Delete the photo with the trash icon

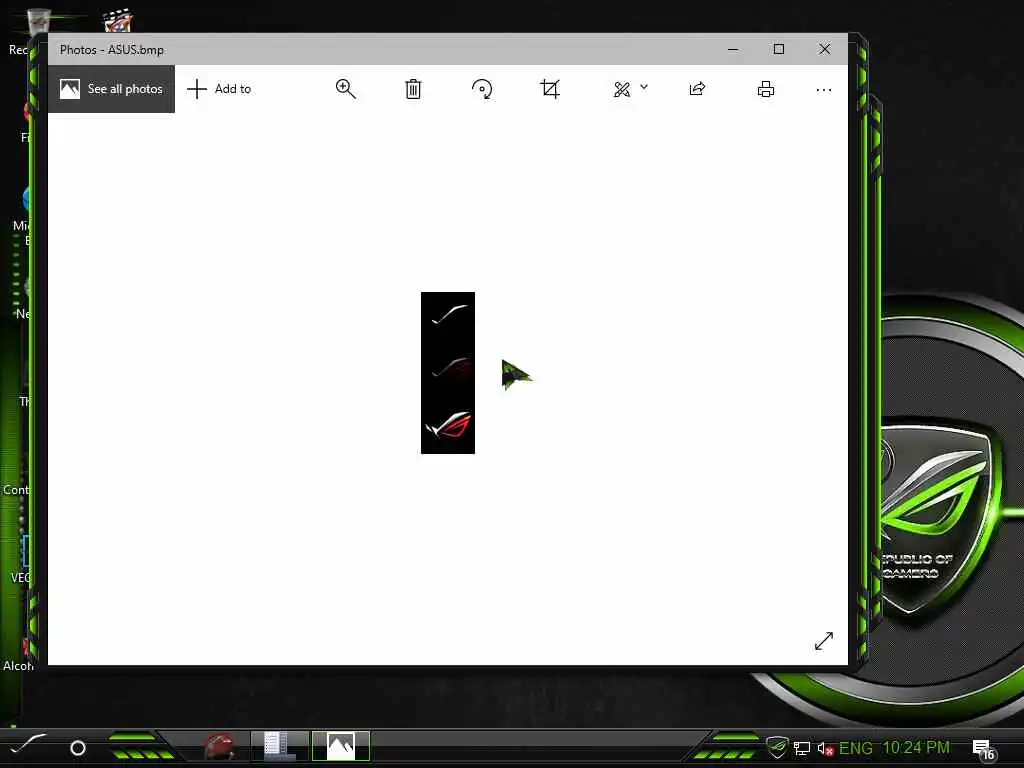pos(413,89)
